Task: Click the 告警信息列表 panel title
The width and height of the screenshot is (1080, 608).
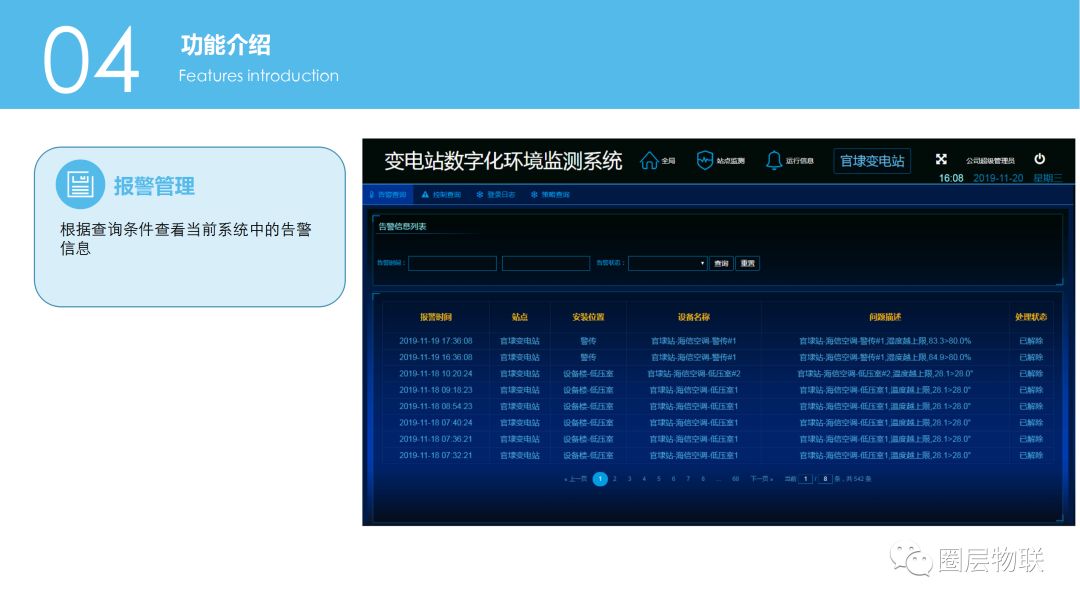Action: click(x=402, y=227)
